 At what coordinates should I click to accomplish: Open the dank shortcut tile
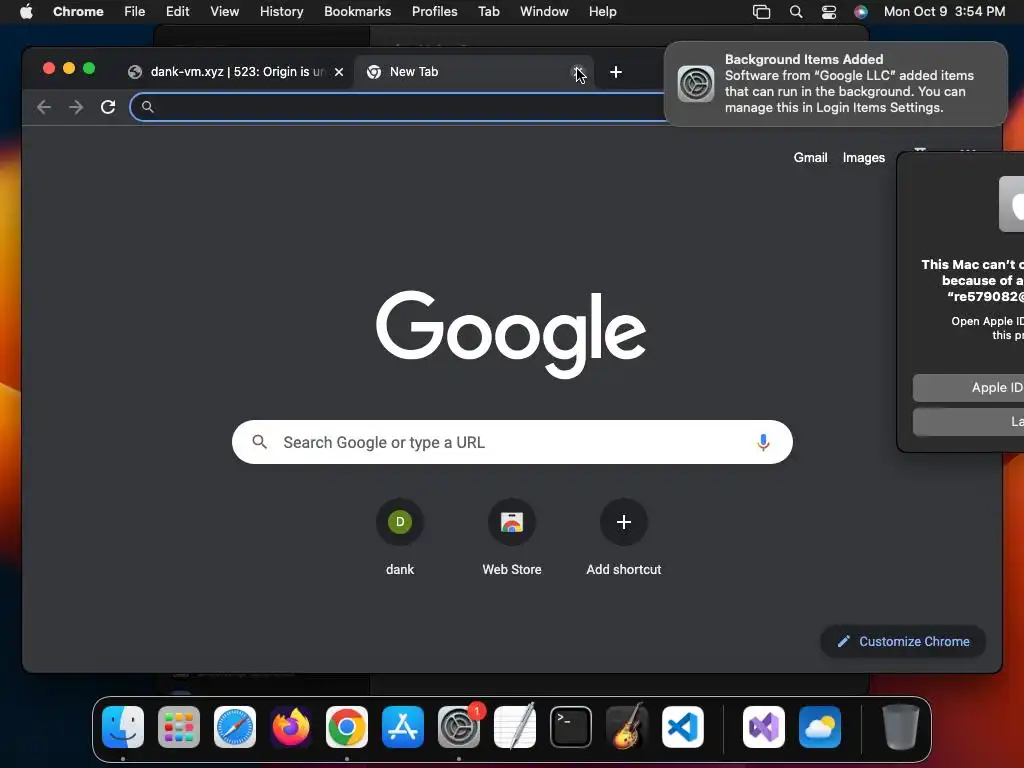coord(400,537)
